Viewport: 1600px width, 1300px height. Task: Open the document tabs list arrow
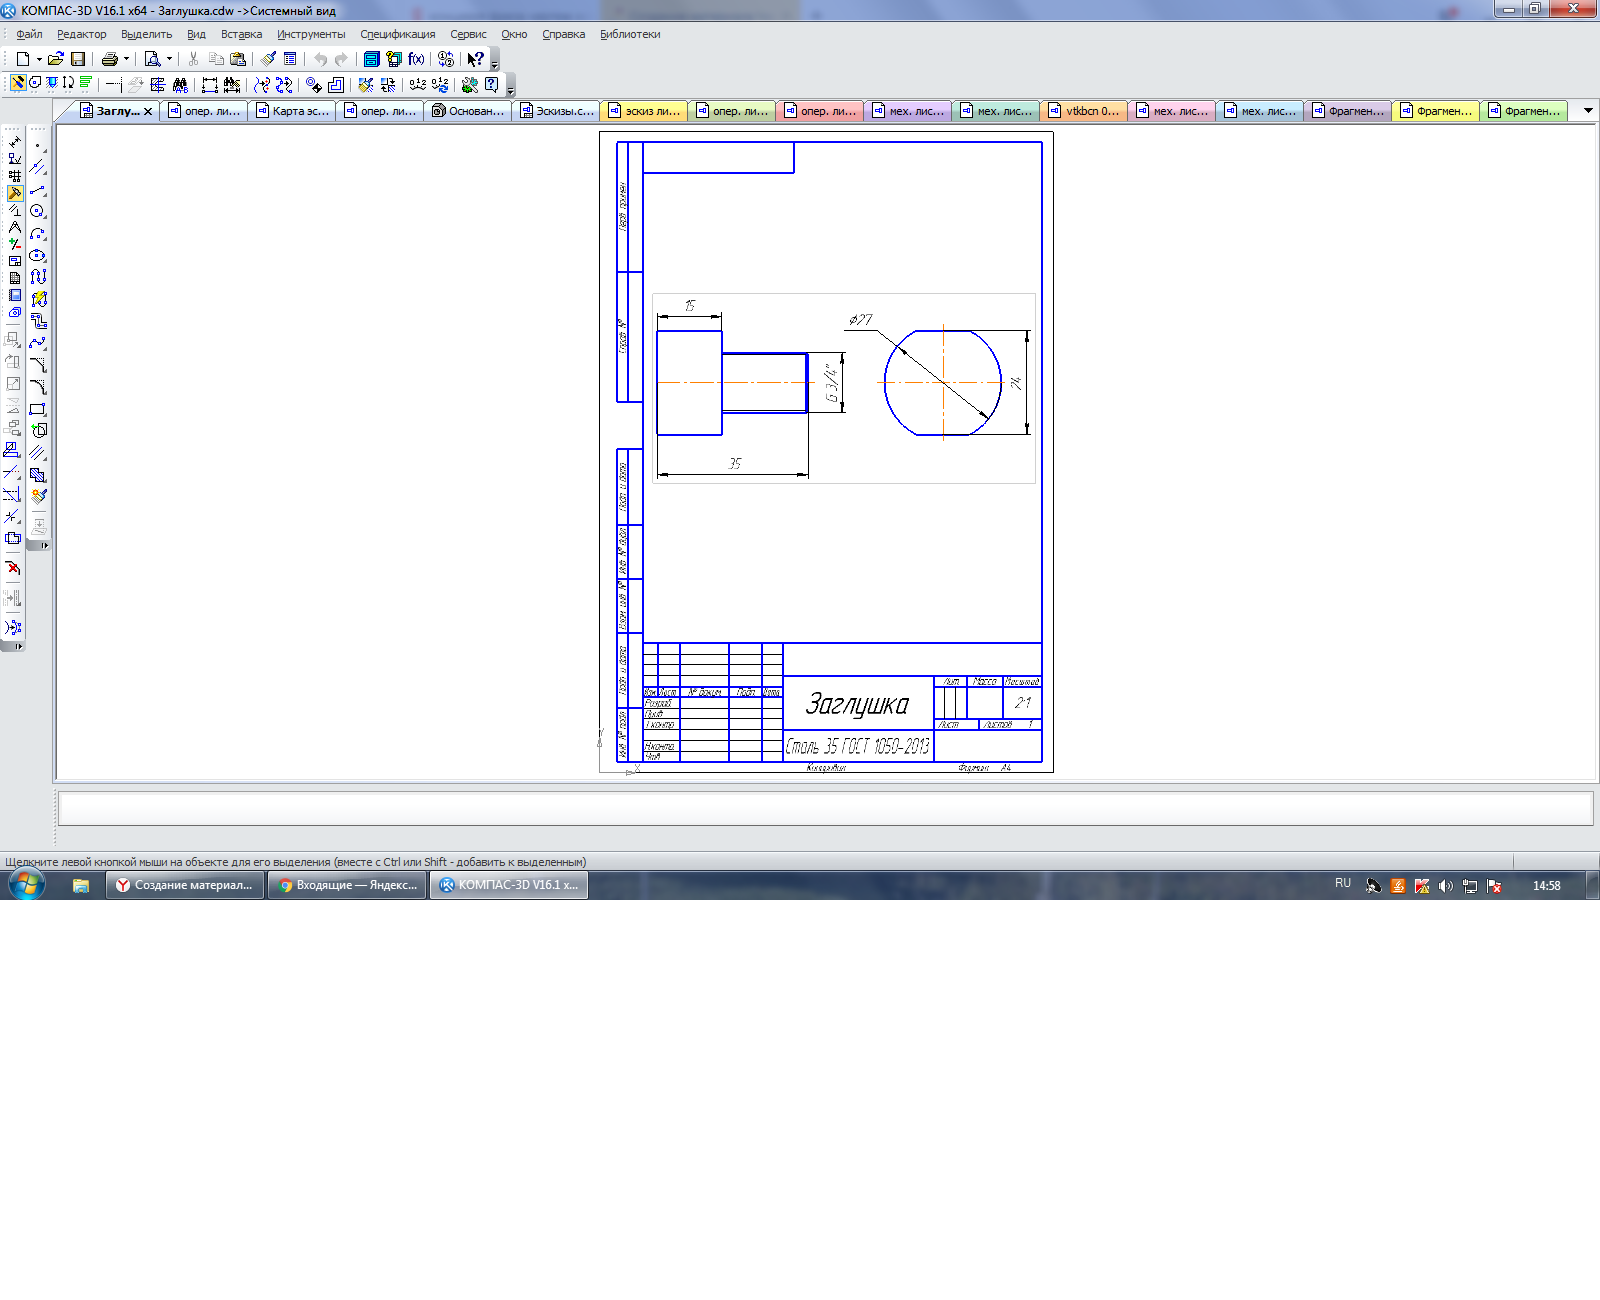[x=1588, y=111]
